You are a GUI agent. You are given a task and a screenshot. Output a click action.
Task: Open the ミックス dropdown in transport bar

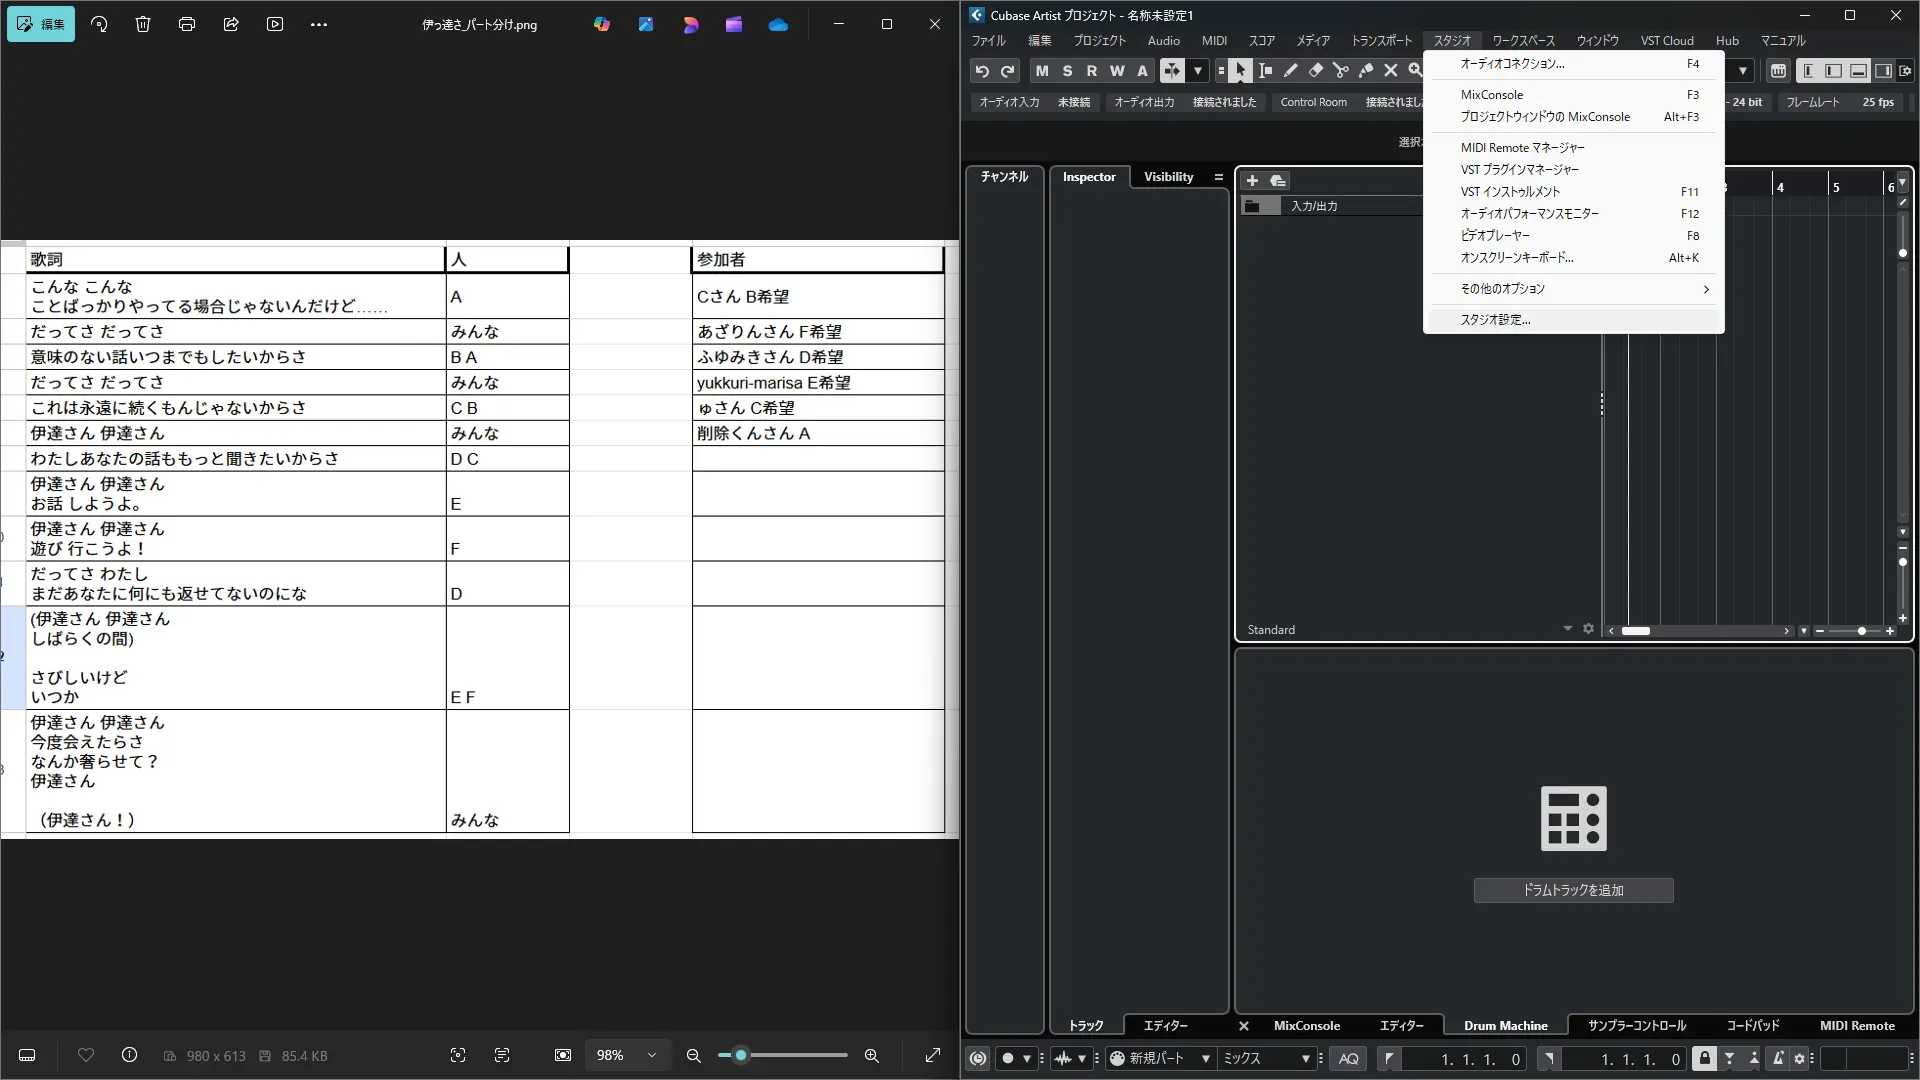[1266, 1058]
